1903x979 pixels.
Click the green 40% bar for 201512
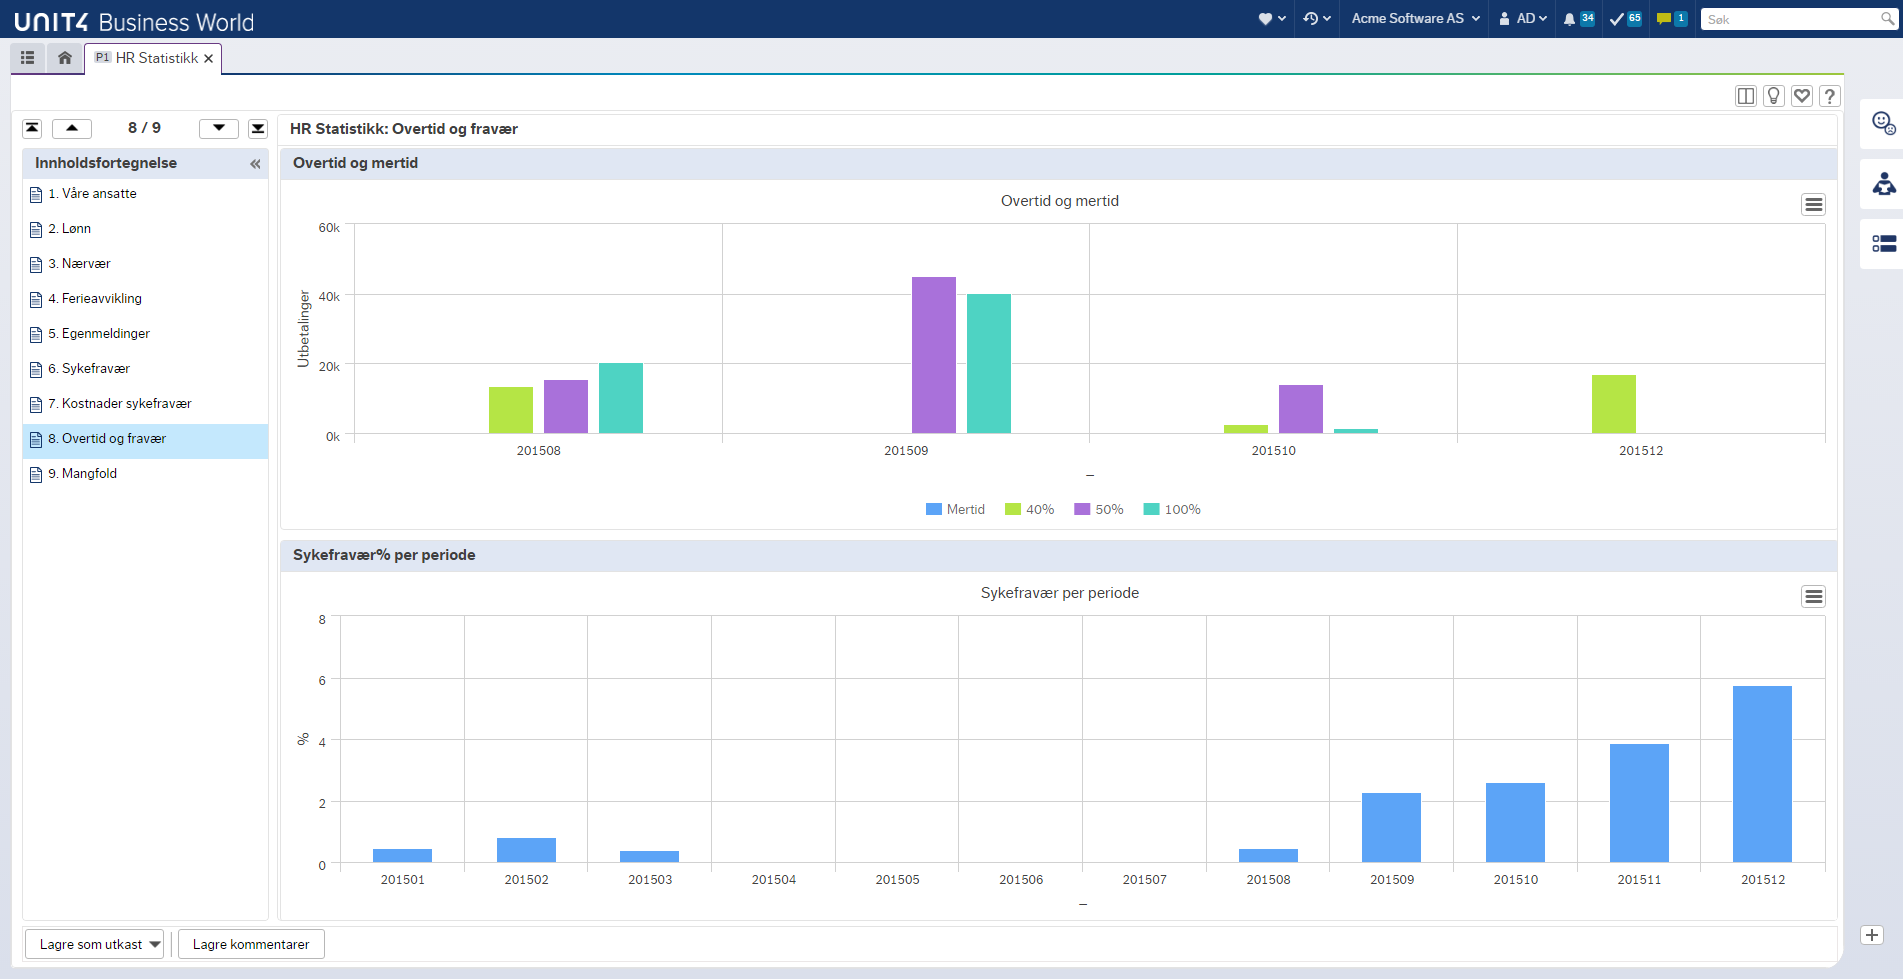(x=1614, y=404)
